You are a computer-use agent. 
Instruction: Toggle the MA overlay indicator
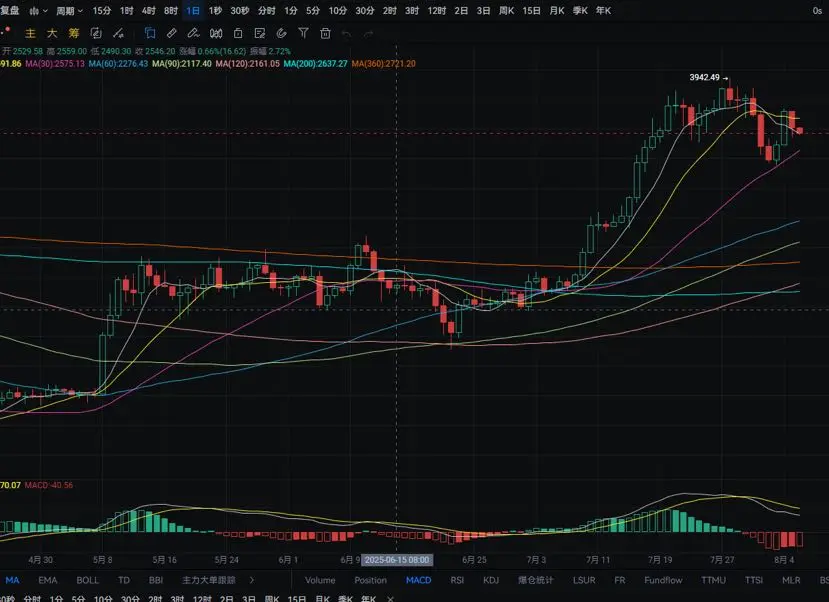12,580
